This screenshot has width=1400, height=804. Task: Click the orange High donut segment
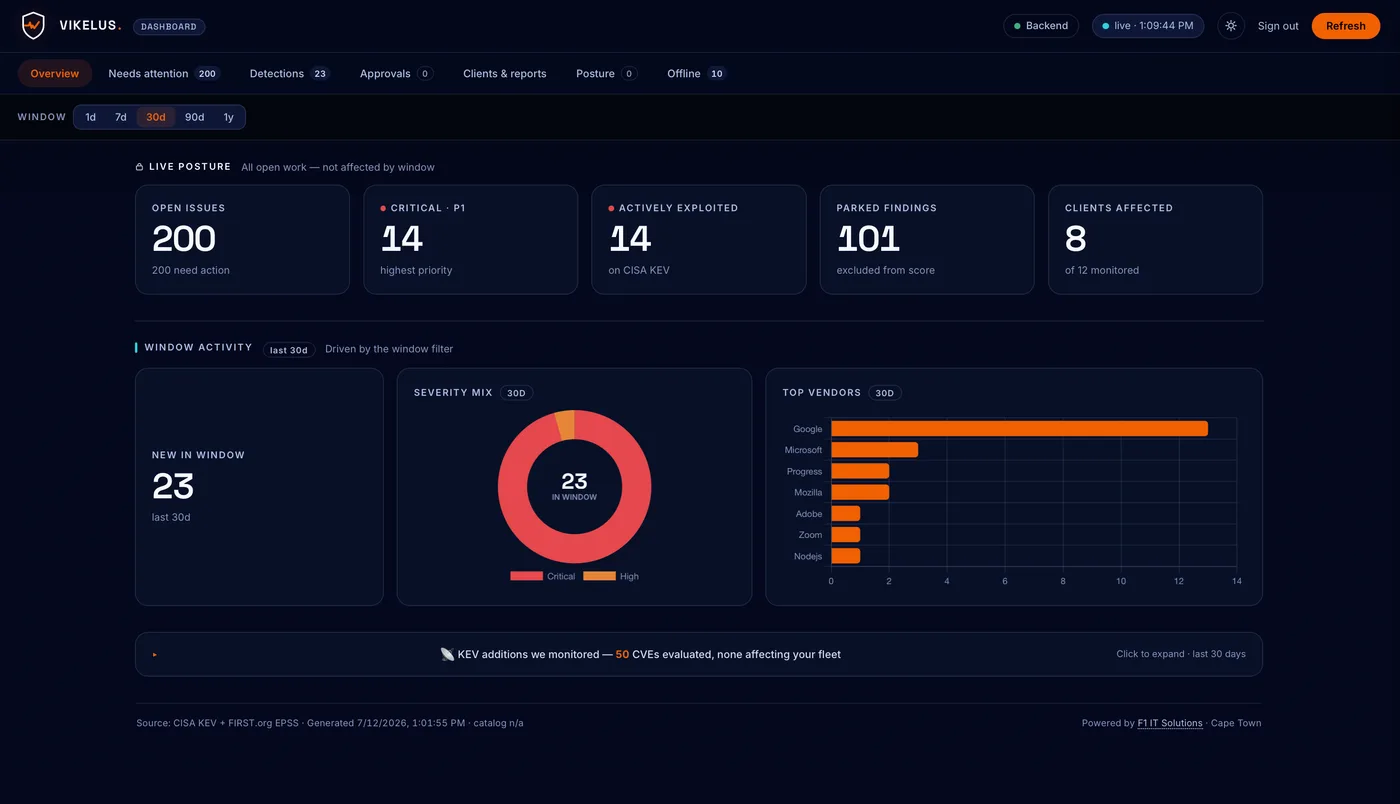(x=565, y=425)
